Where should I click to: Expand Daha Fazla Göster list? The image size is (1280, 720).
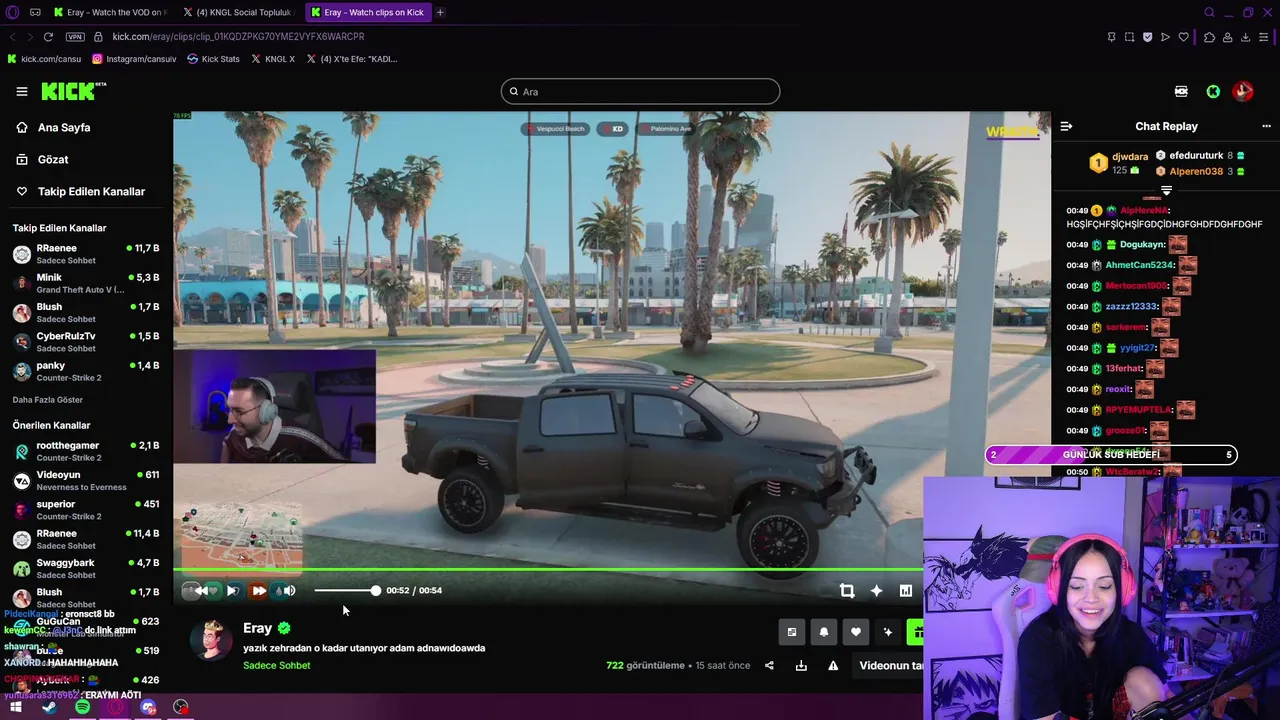pos(47,400)
